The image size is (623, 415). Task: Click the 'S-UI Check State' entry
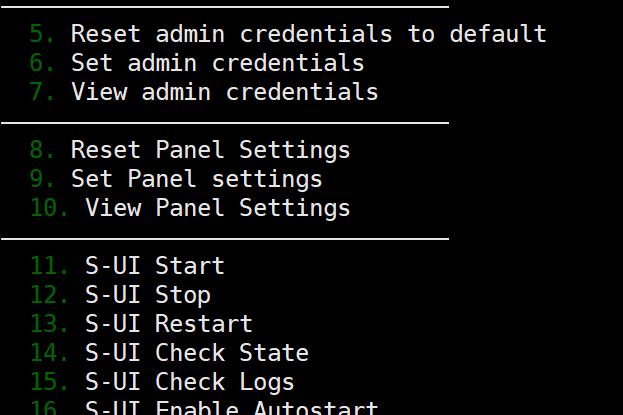[x=196, y=353]
